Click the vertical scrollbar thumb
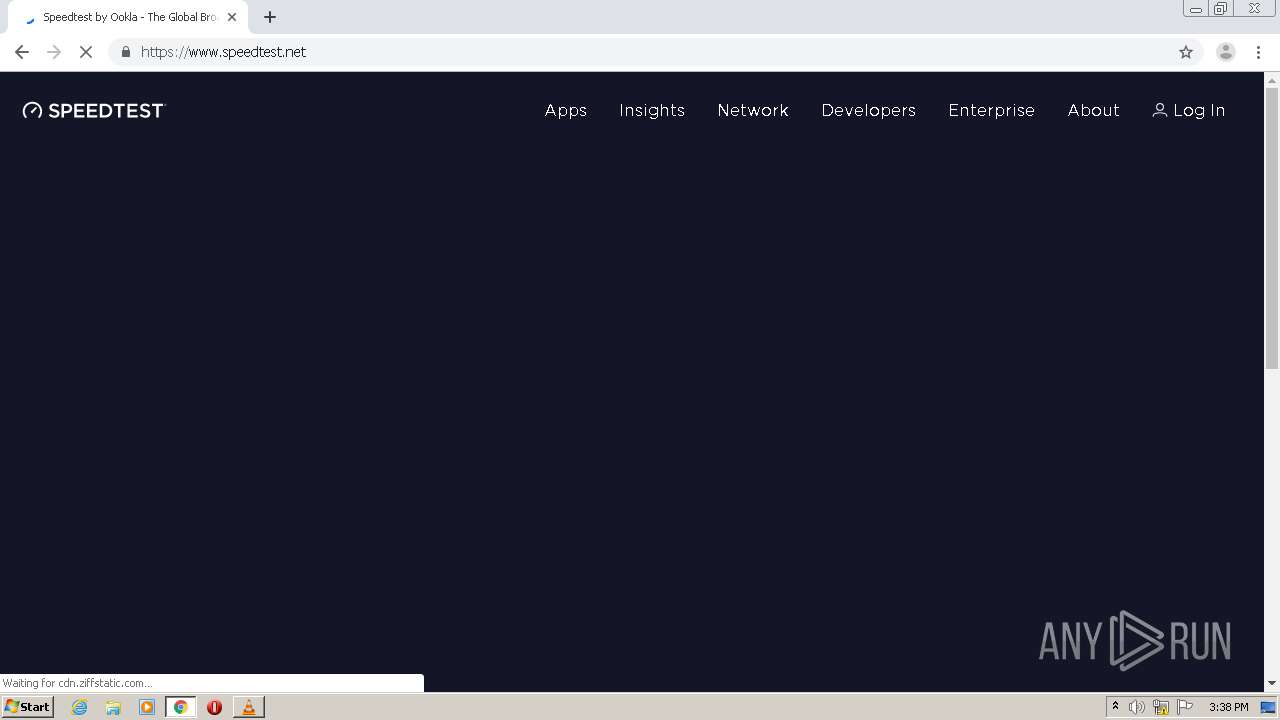 pyautogui.click(x=1272, y=228)
